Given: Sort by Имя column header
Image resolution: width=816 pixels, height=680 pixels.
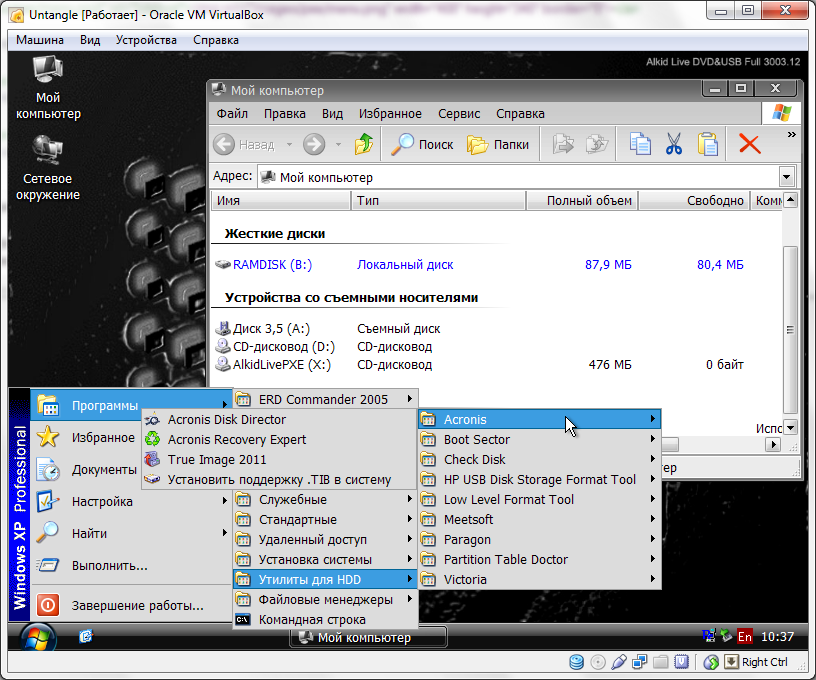Looking at the screenshot, I should (x=281, y=200).
